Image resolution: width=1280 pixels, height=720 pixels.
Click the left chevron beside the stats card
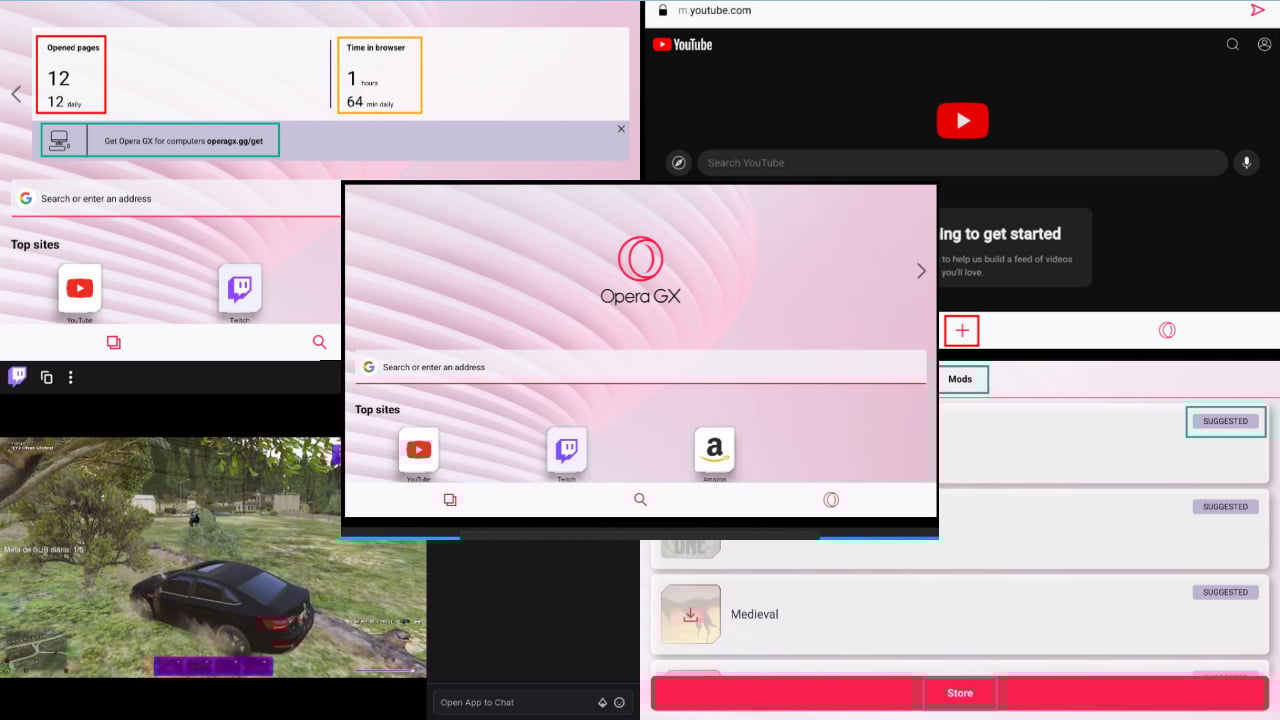16,94
